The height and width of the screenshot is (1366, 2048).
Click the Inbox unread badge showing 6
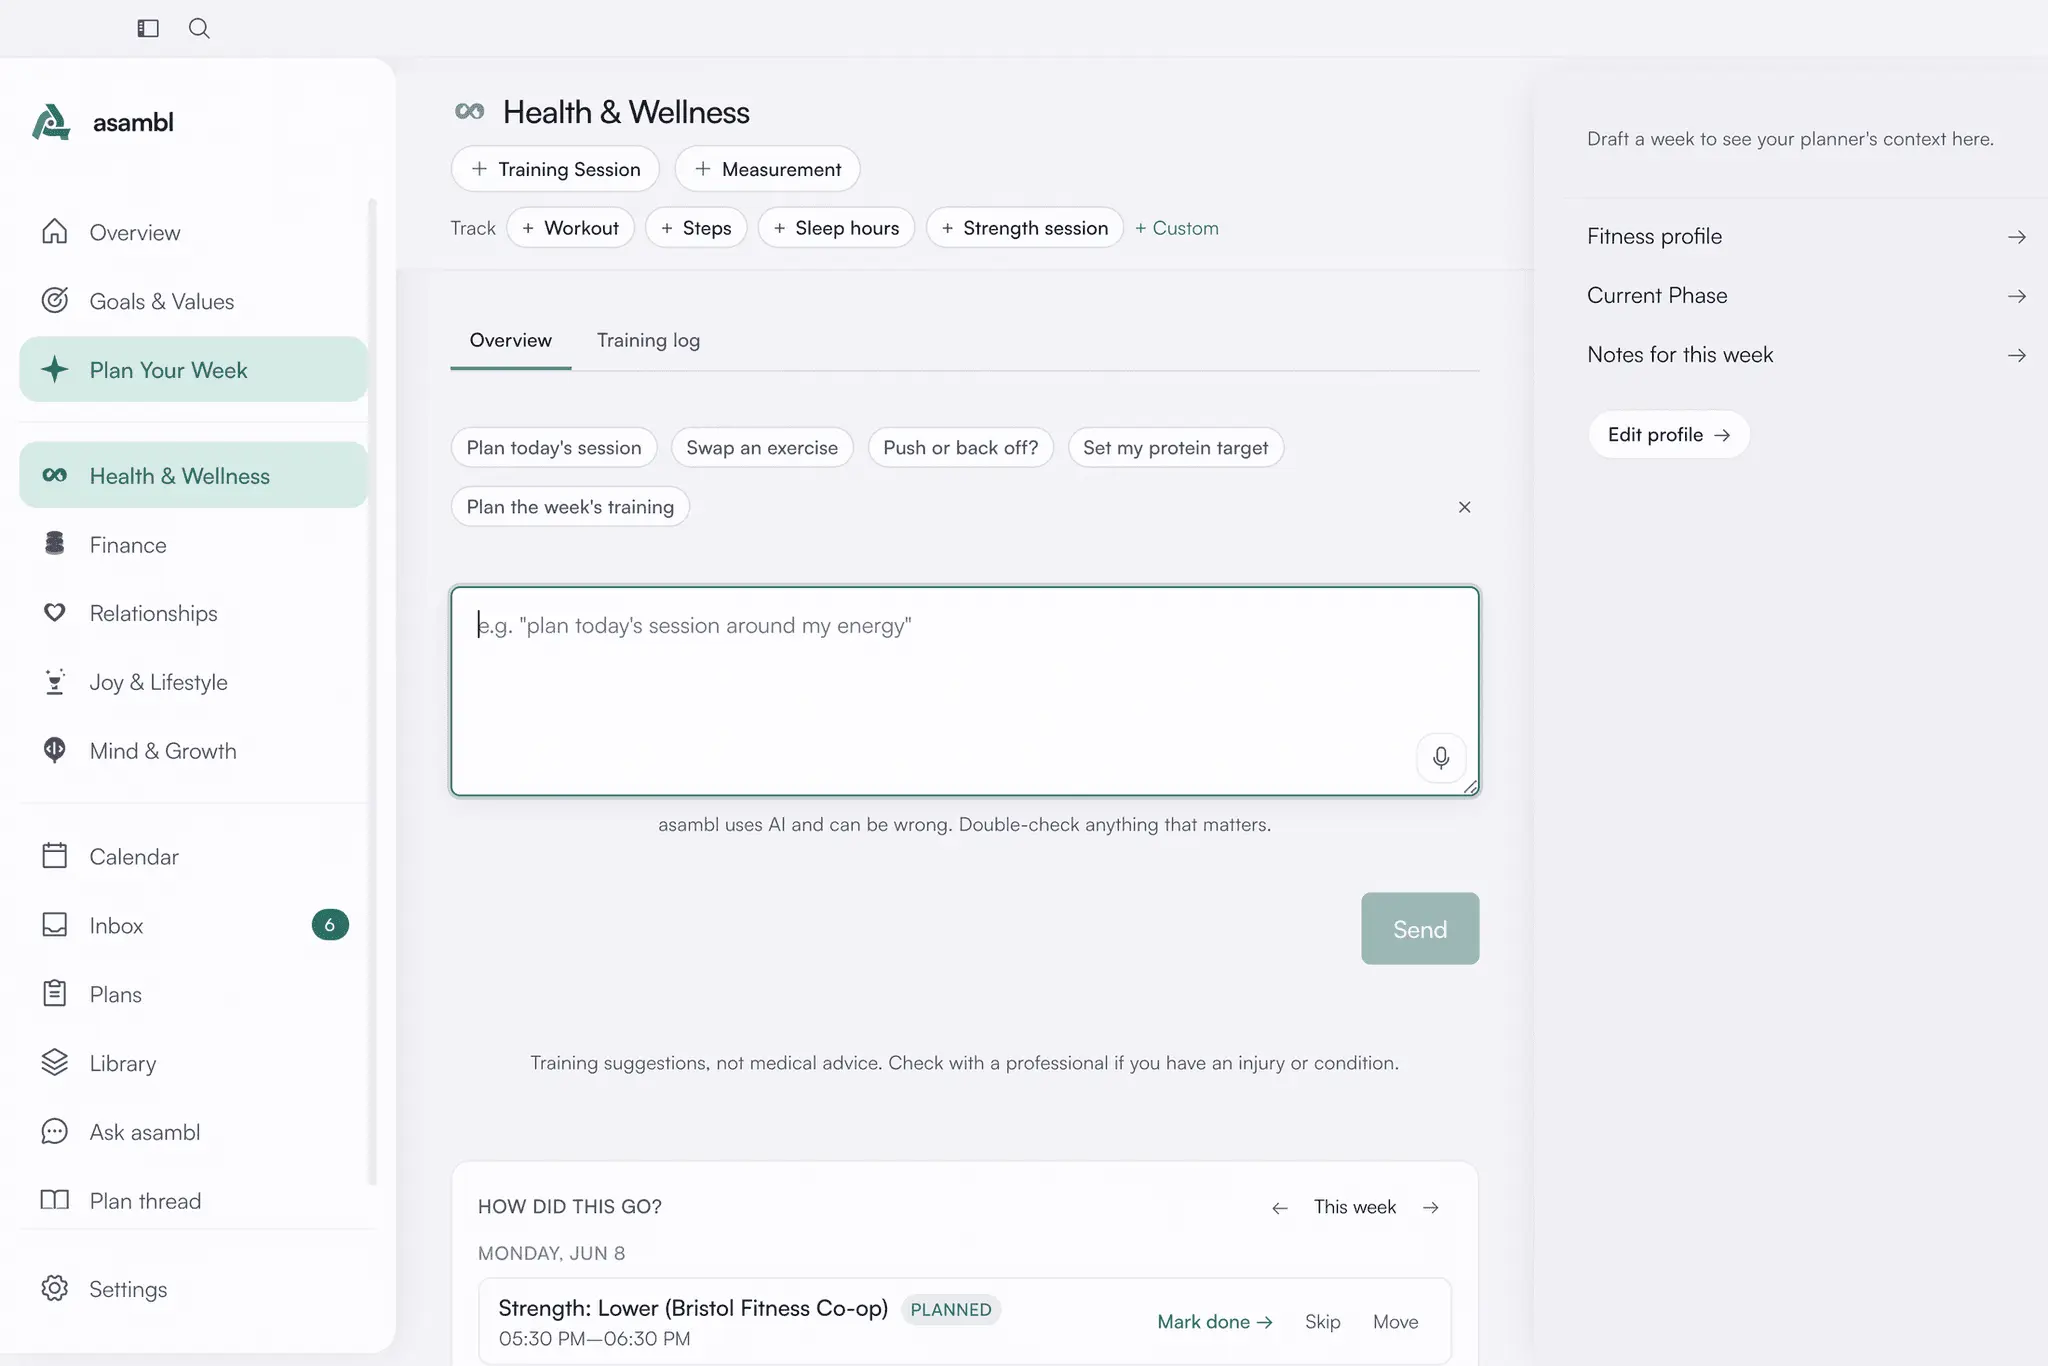pos(330,925)
